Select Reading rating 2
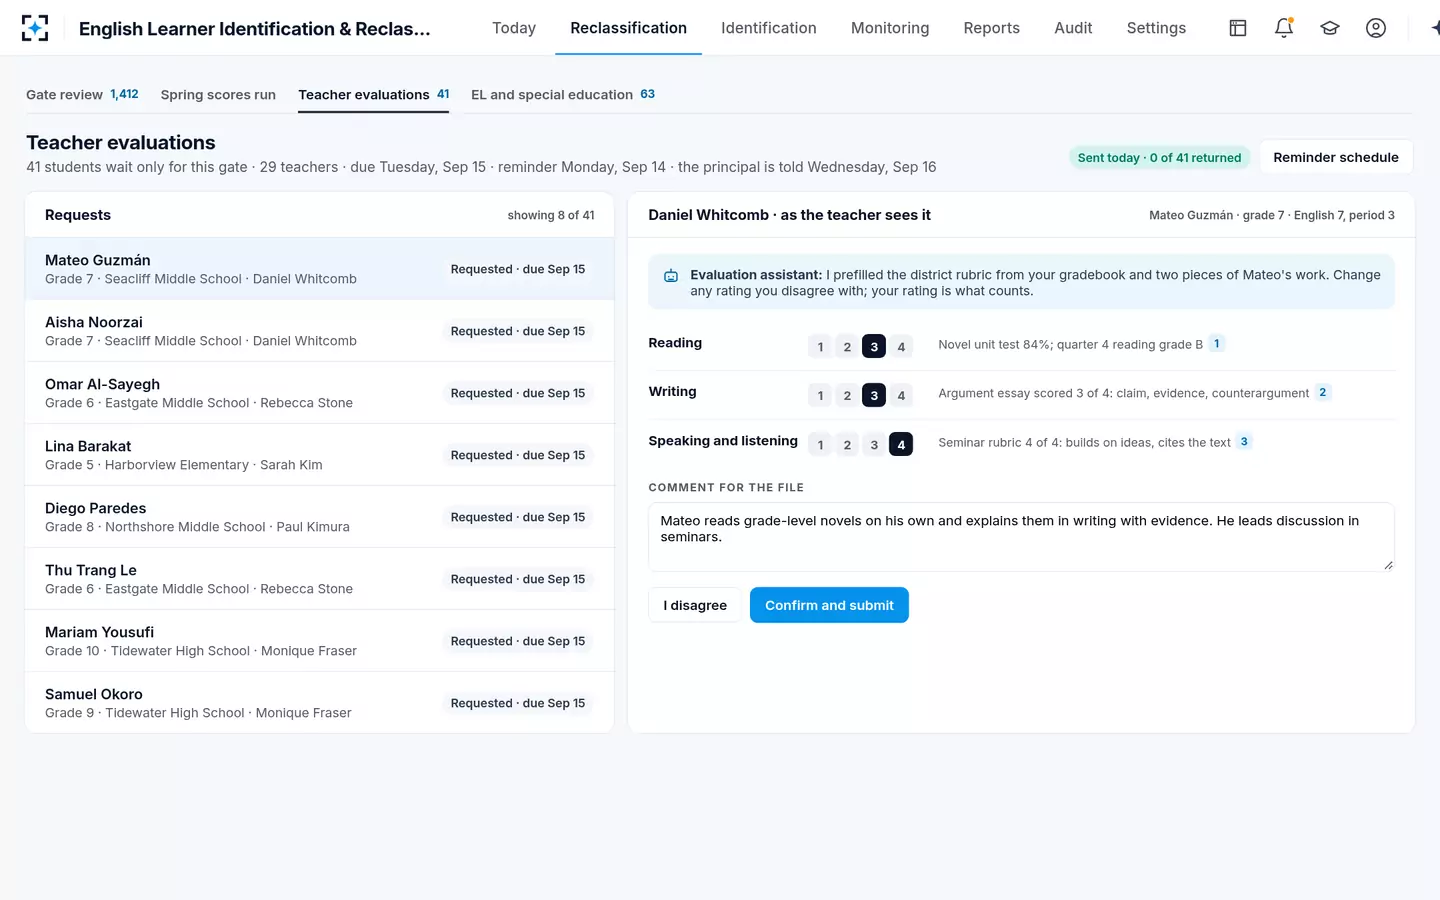 pyautogui.click(x=847, y=347)
